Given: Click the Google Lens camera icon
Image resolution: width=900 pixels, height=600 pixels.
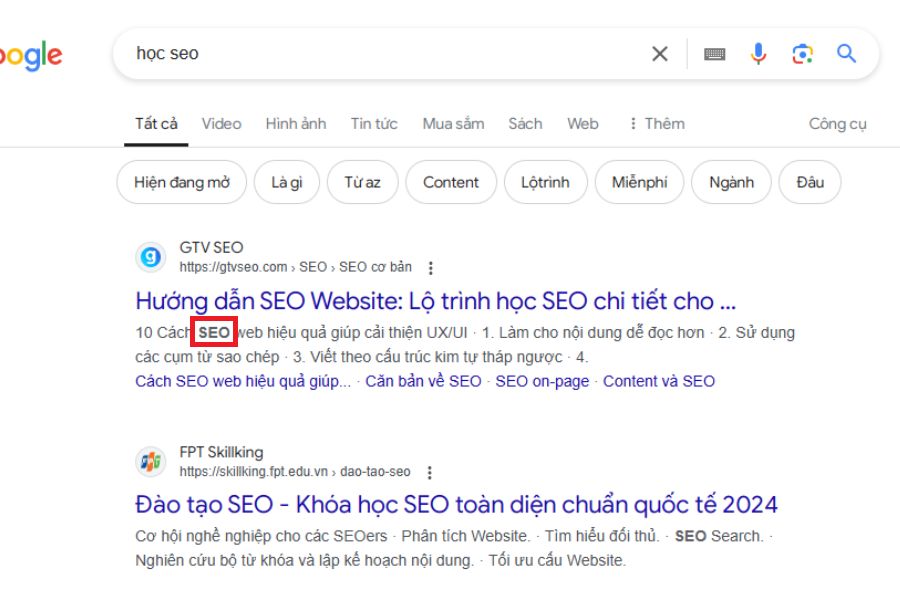Looking at the screenshot, I should coord(801,54).
